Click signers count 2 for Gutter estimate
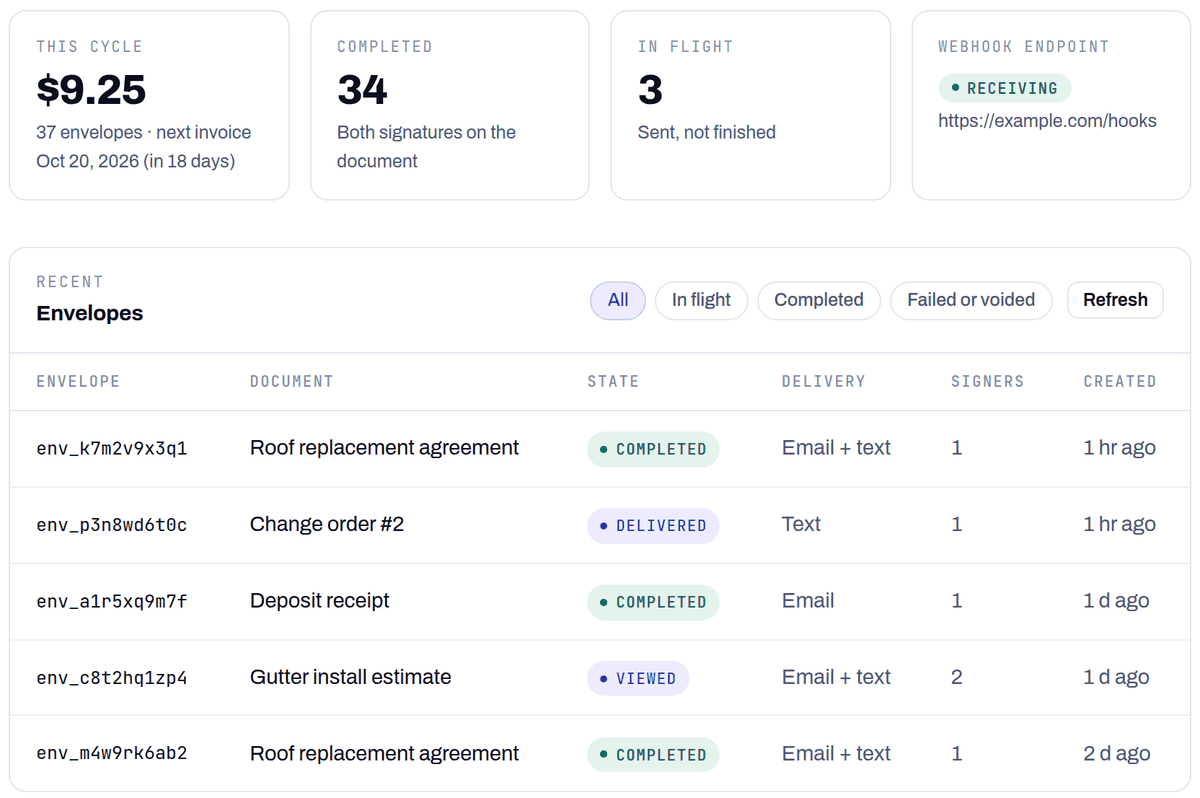Image resolution: width=1200 pixels, height=798 pixels. pos(957,677)
